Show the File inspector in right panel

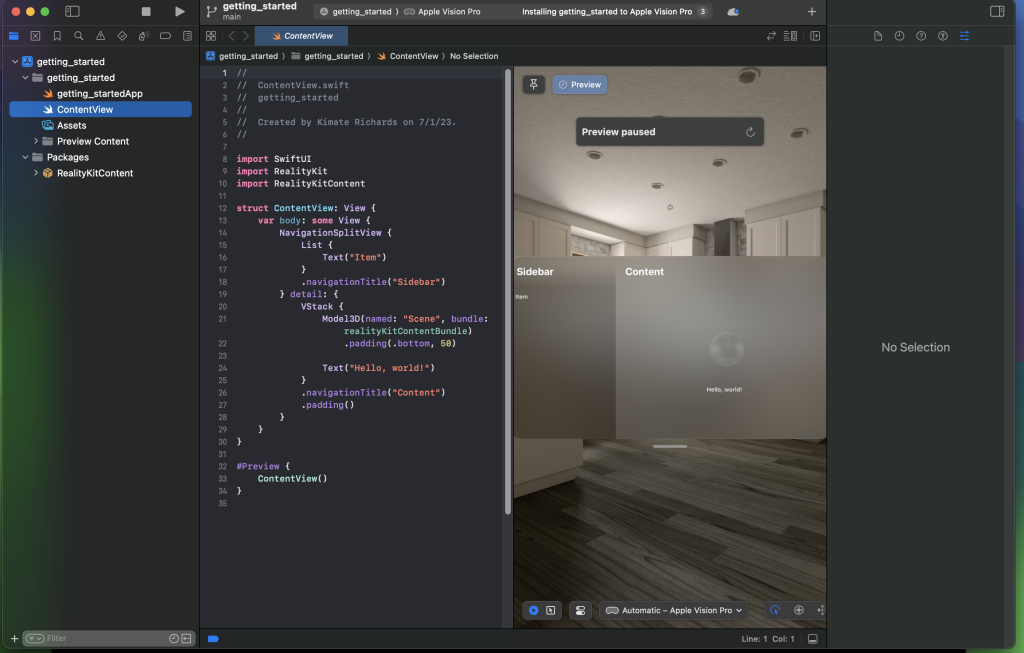(x=879, y=35)
